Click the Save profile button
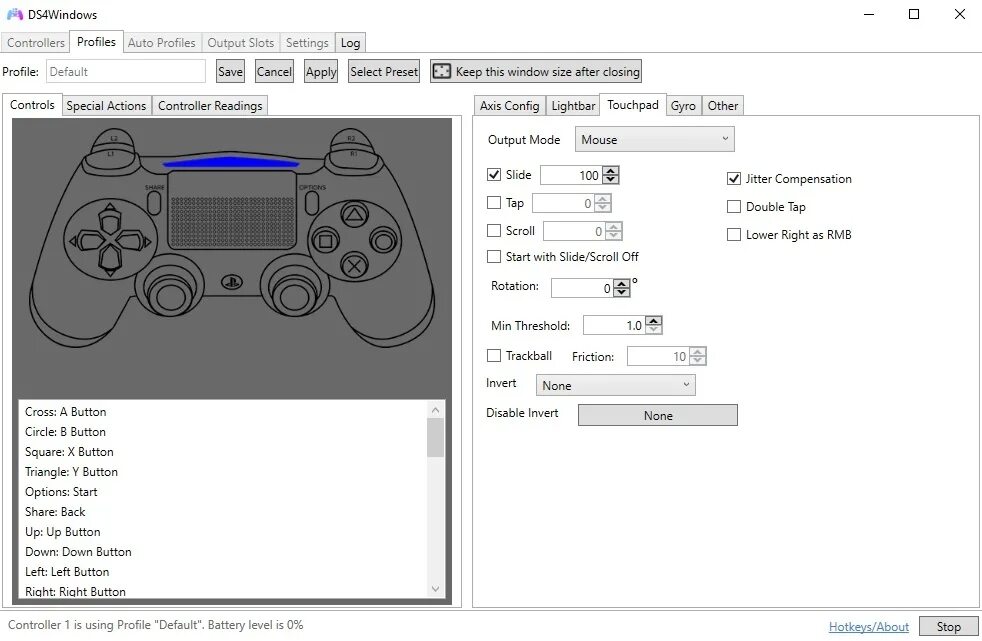 click(230, 71)
